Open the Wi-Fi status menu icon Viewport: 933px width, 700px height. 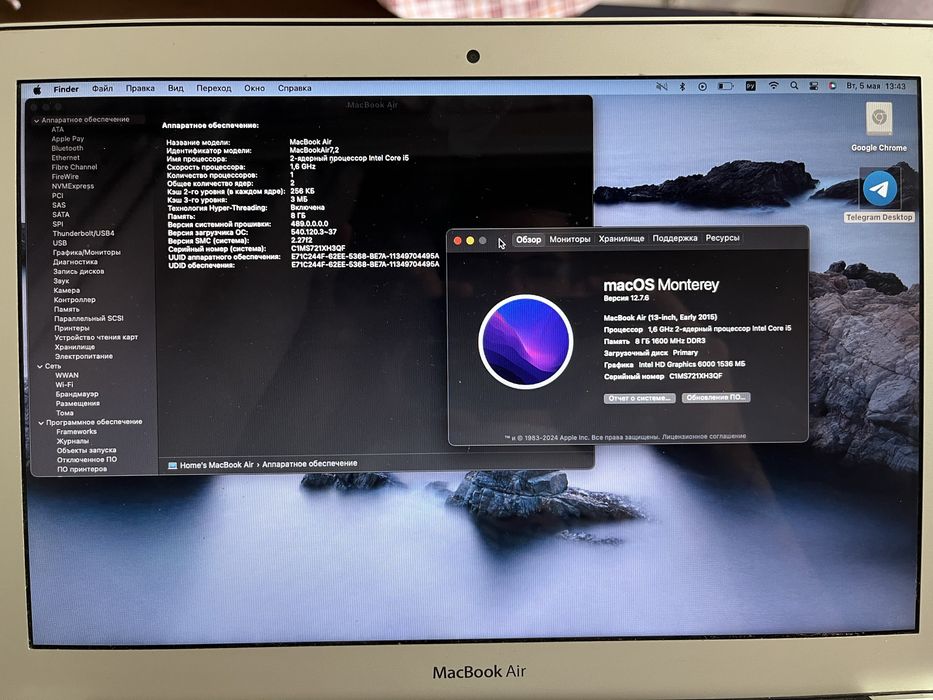774,86
